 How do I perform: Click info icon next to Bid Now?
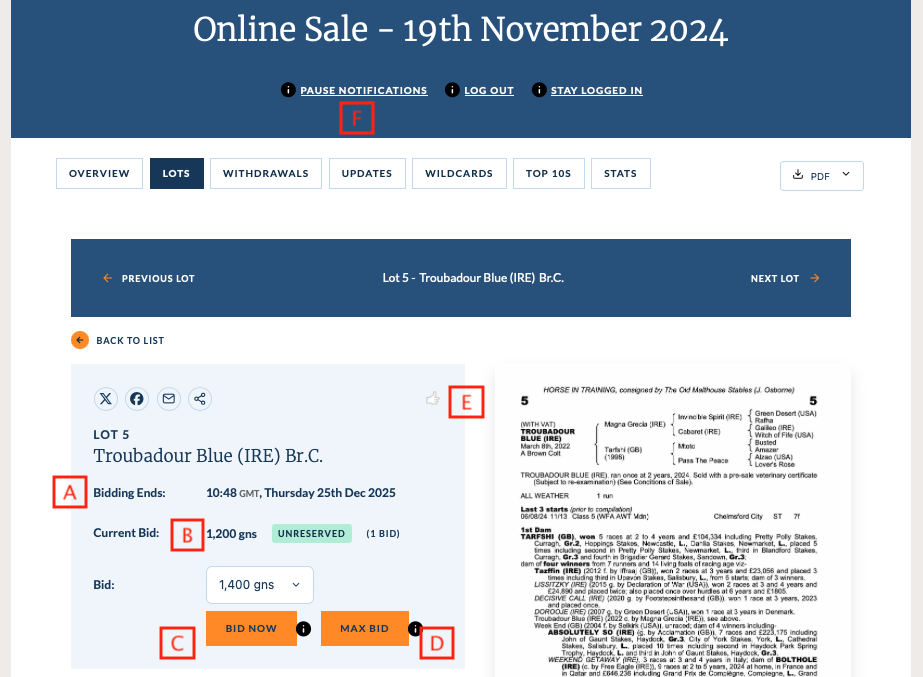(304, 629)
